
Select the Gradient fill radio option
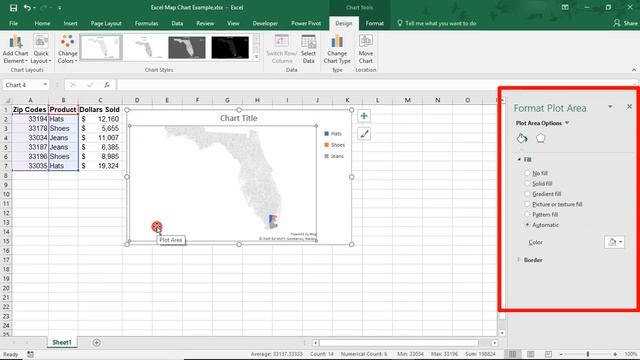point(527,193)
